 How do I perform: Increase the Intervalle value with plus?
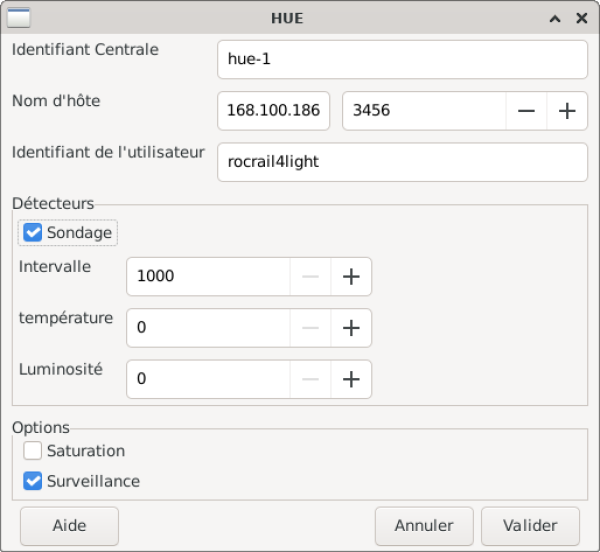(351, 277)
